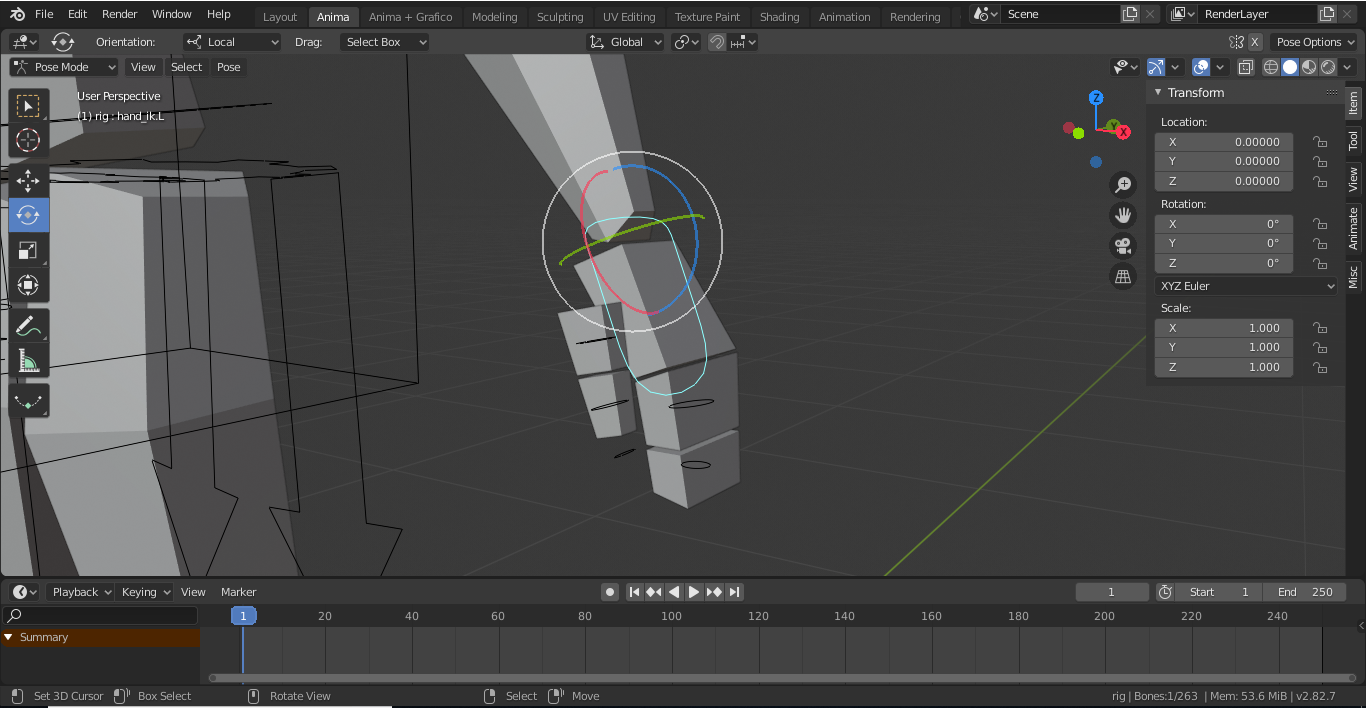This screenshot has width=1366, height=708.
Task: Open the Blender logo menu
Action: 17,14
